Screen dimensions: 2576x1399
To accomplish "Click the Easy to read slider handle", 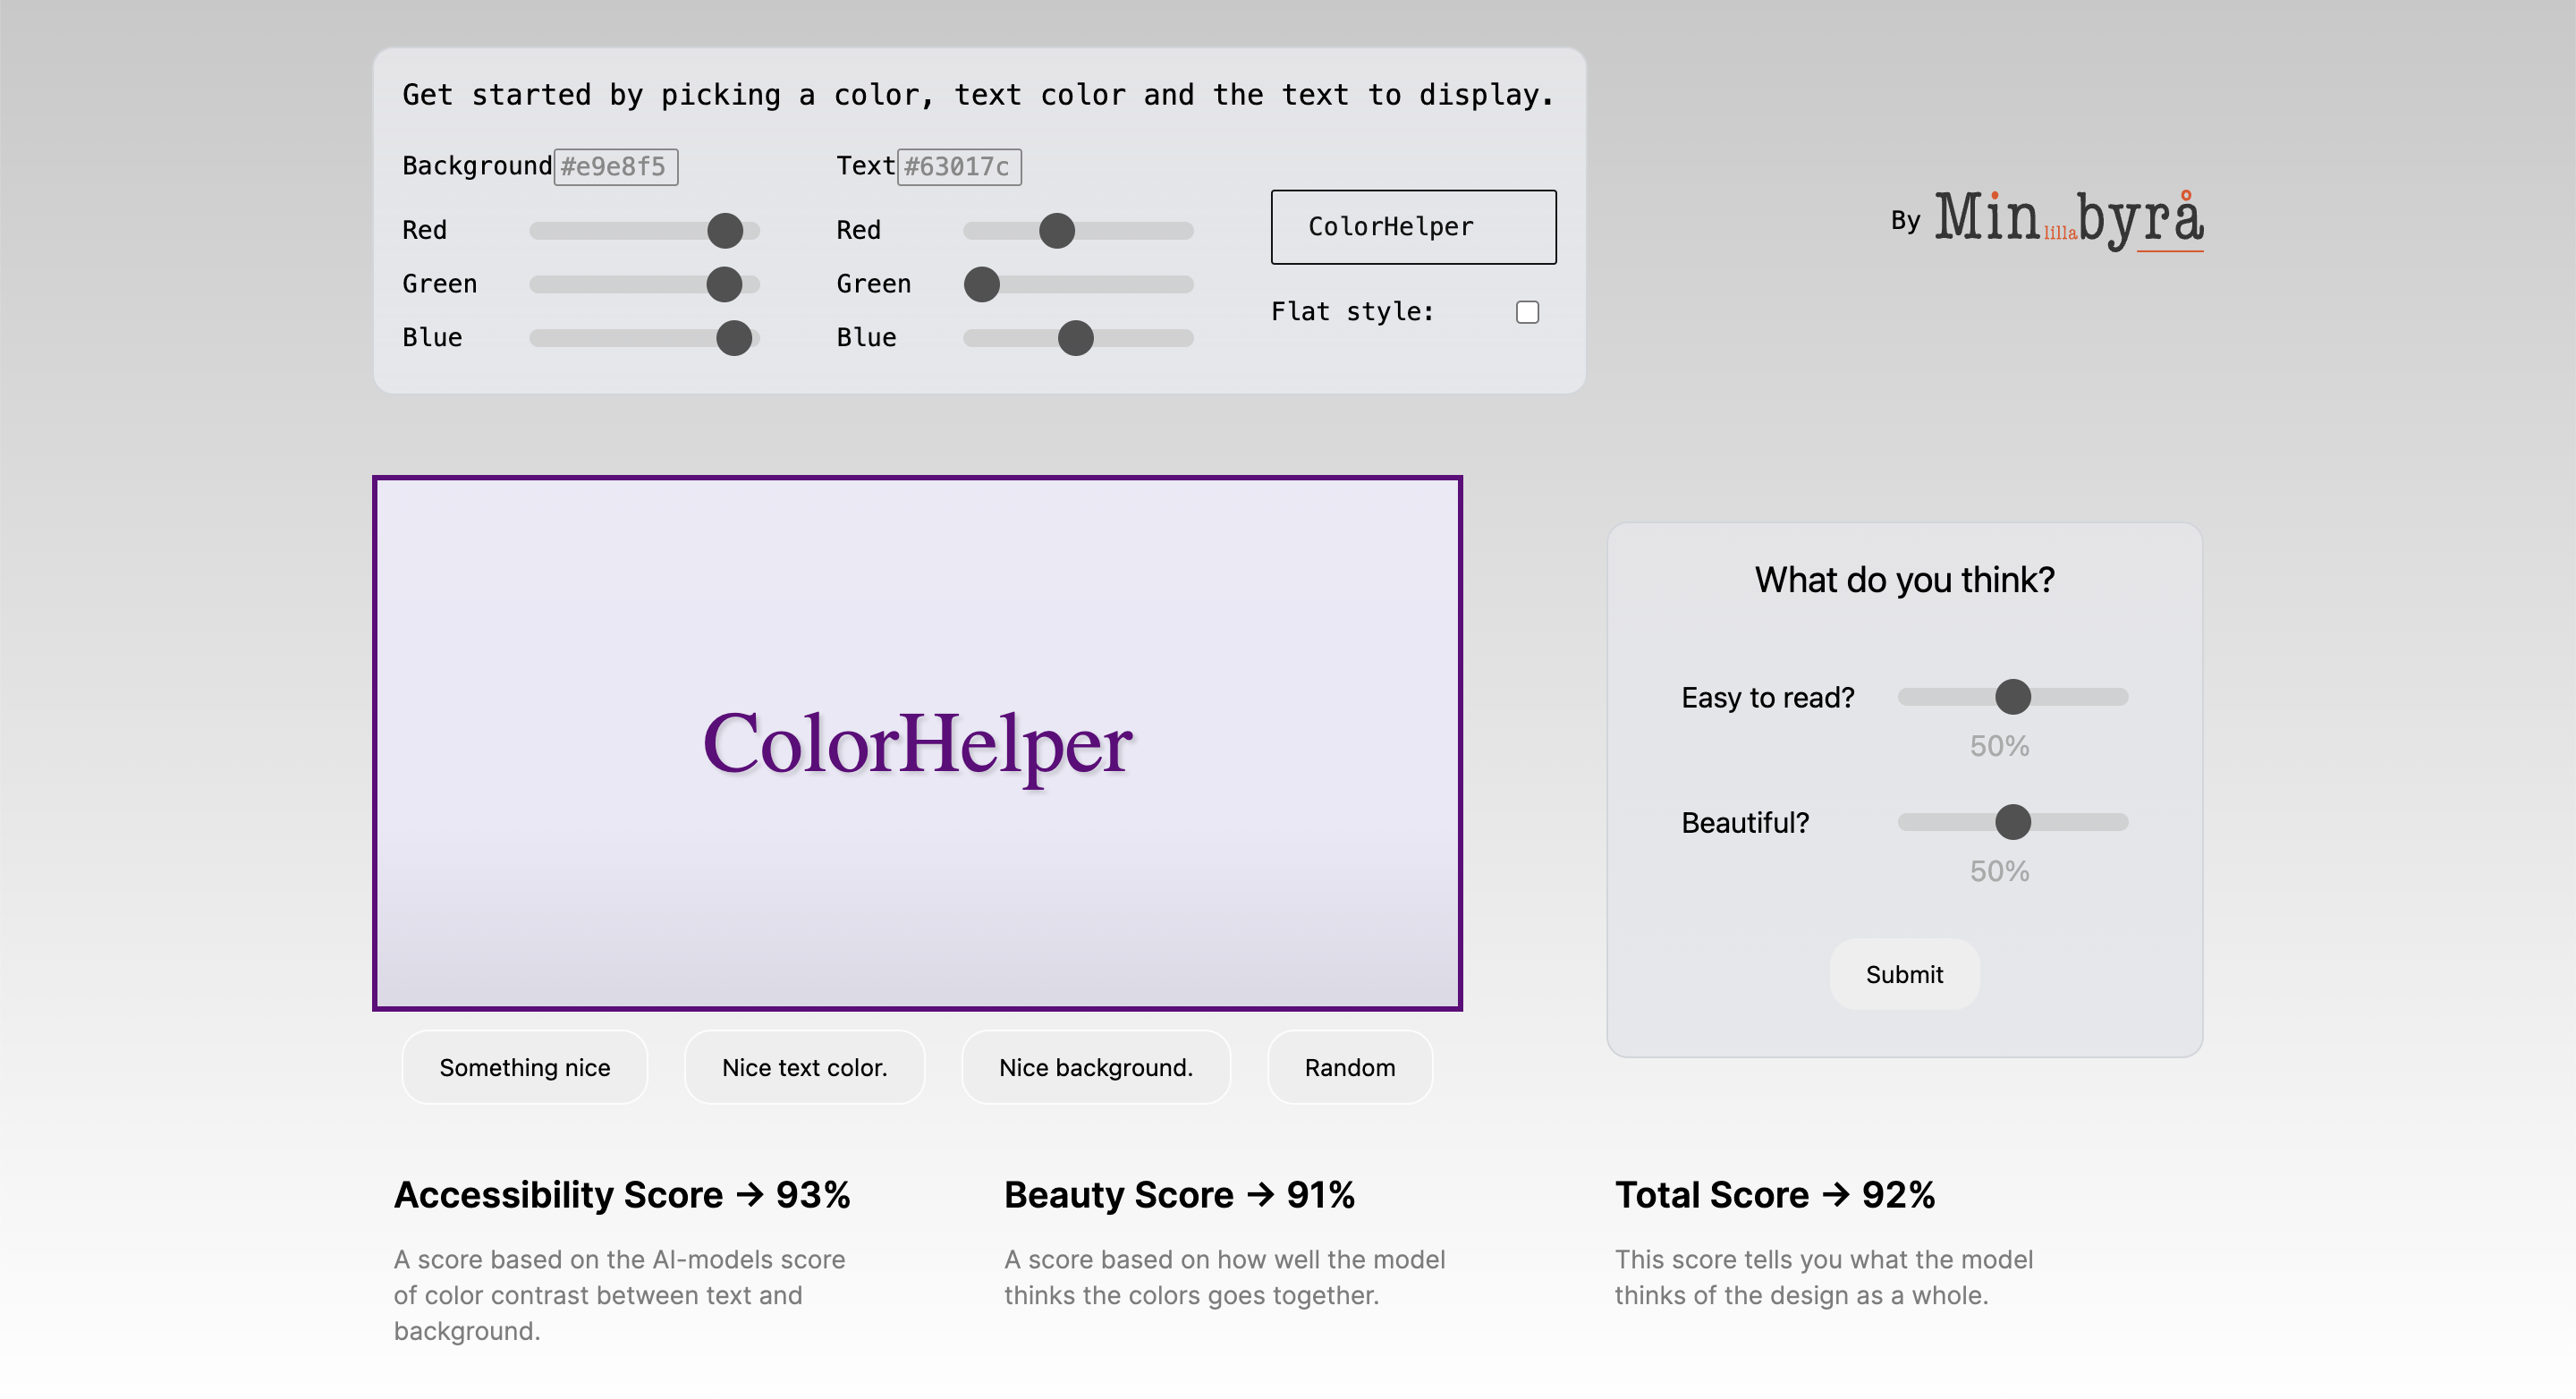I will (2013, 696).
